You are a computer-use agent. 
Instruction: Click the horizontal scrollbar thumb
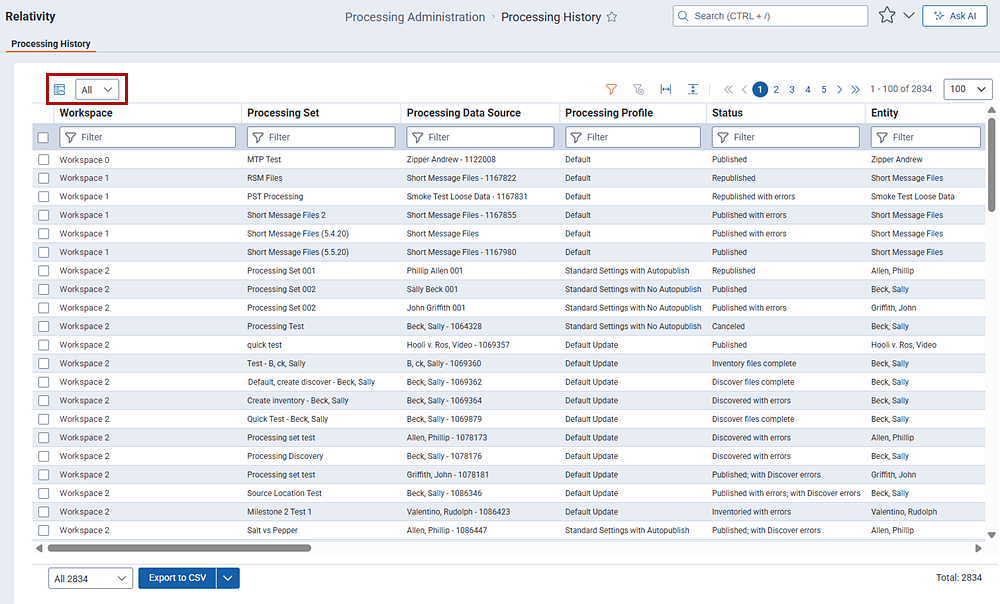coord(179,548)
